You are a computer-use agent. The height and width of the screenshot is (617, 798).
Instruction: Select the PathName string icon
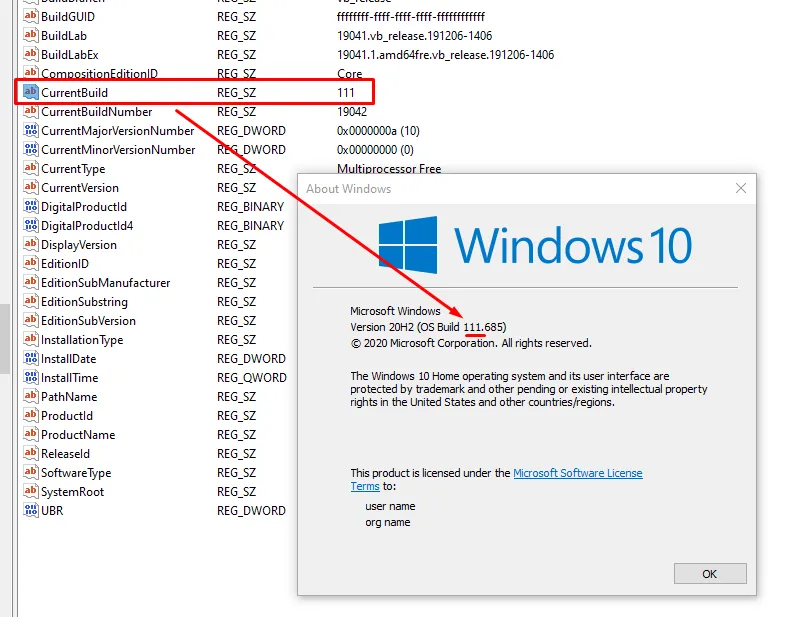pos(31,396)
